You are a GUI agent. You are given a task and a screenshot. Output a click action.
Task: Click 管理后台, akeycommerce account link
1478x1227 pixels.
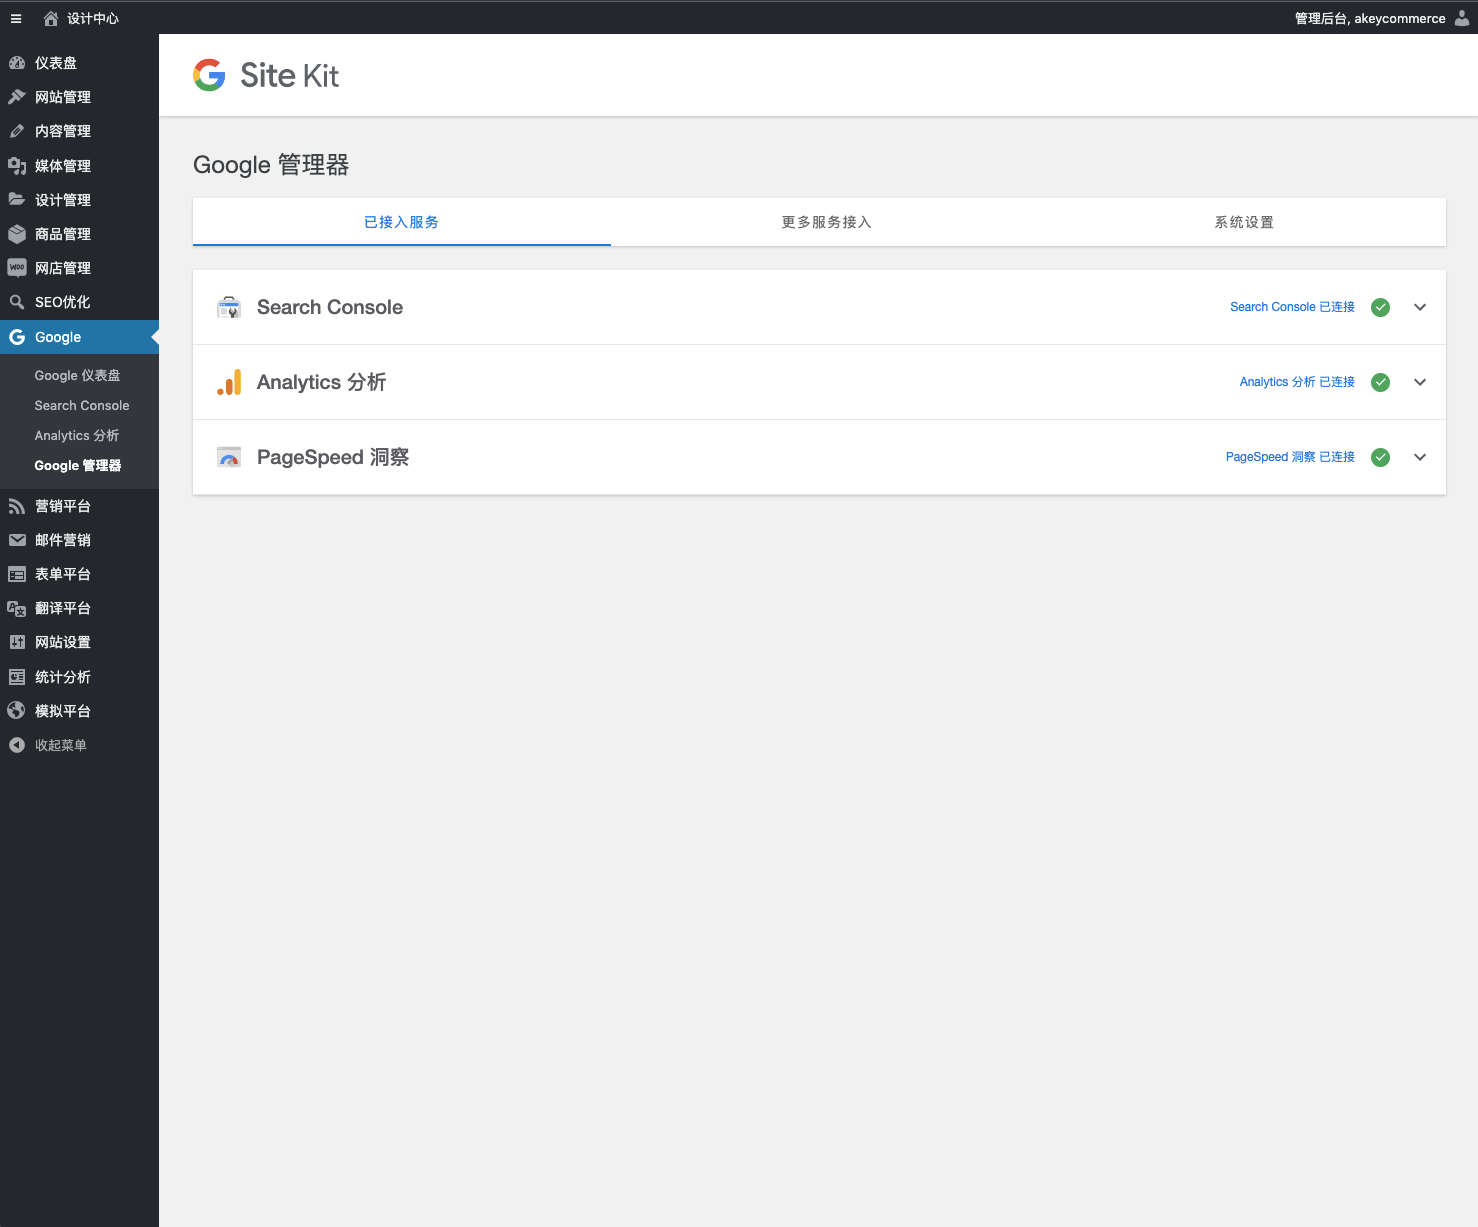[x=1370, y=18]
